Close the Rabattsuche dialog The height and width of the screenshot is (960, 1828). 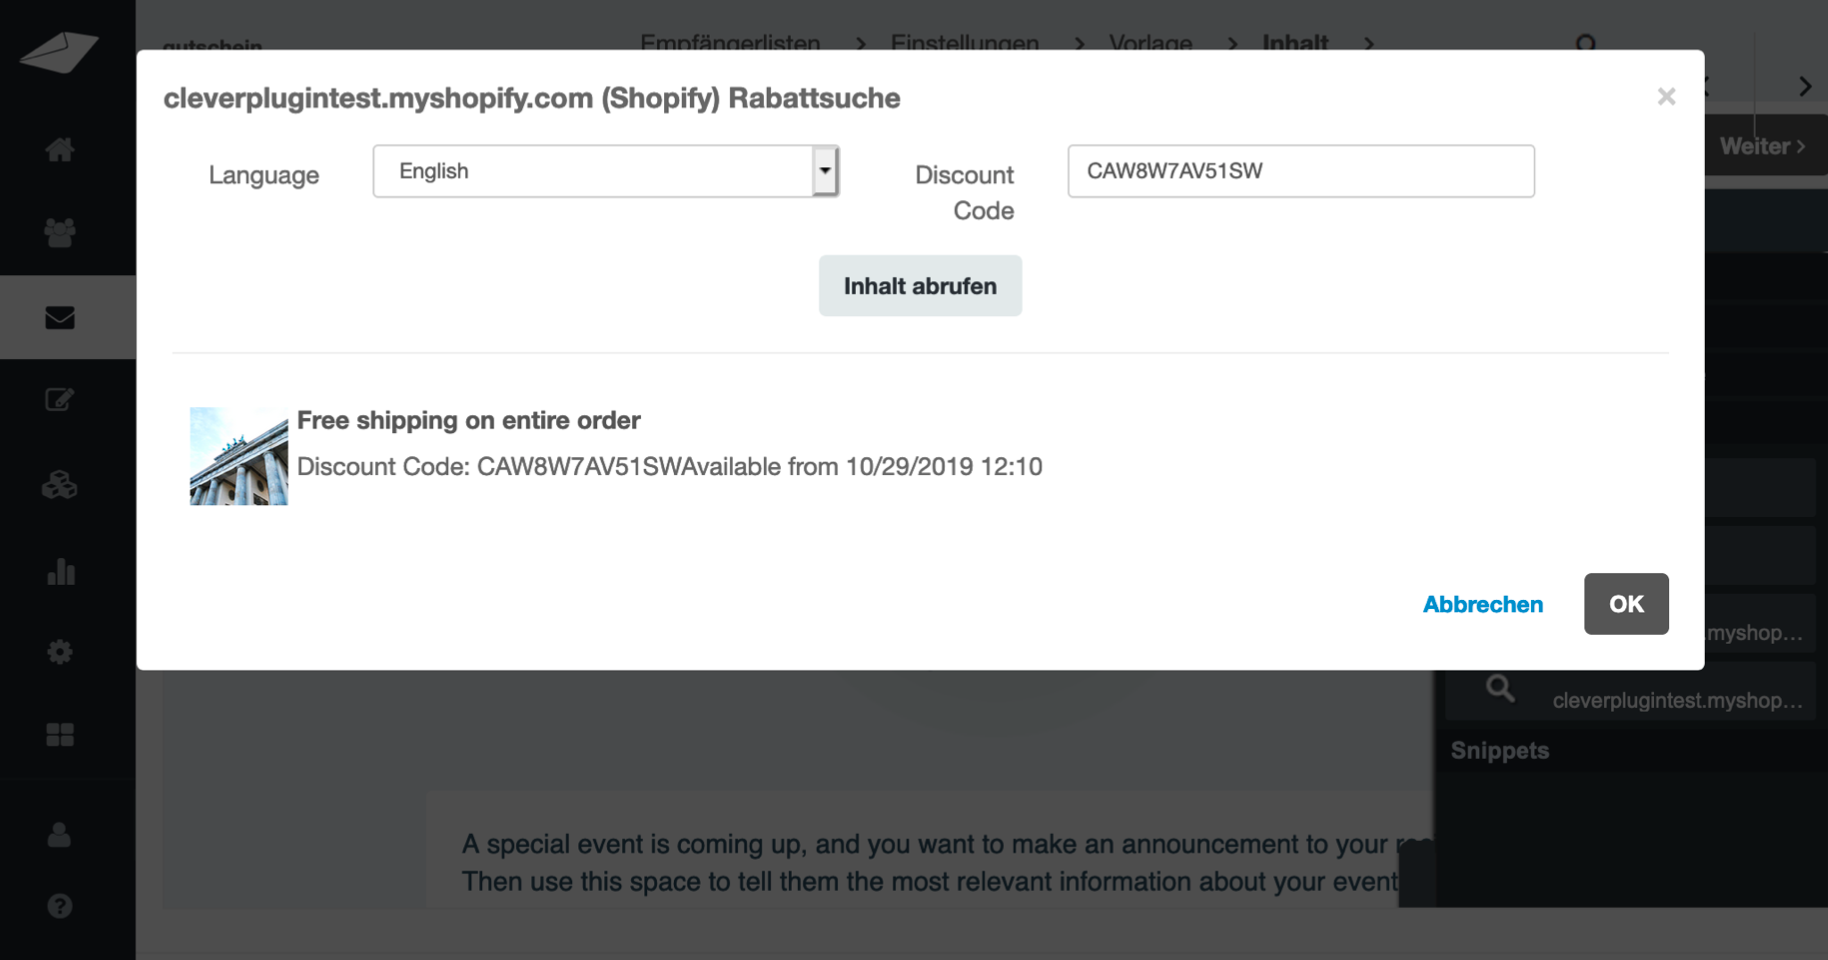coord(1666,97)
